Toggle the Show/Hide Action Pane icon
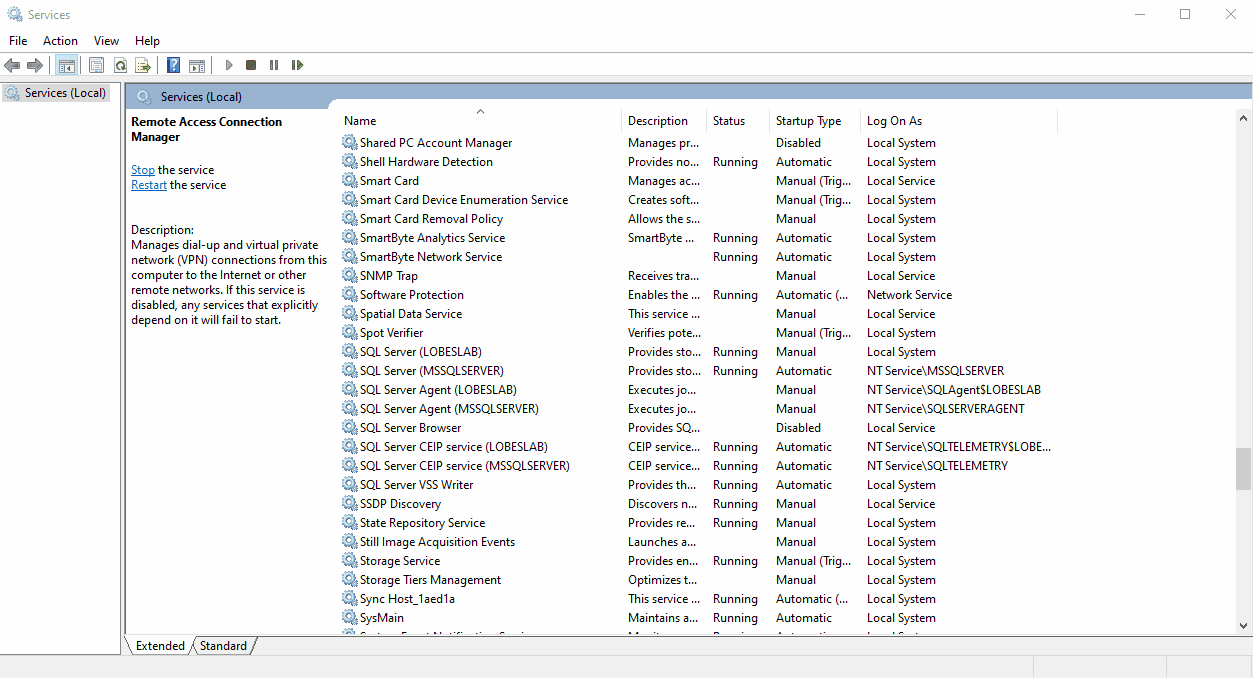Image resolution: width=1253 pixels, height=678 pixels. (x=197, y=65)
